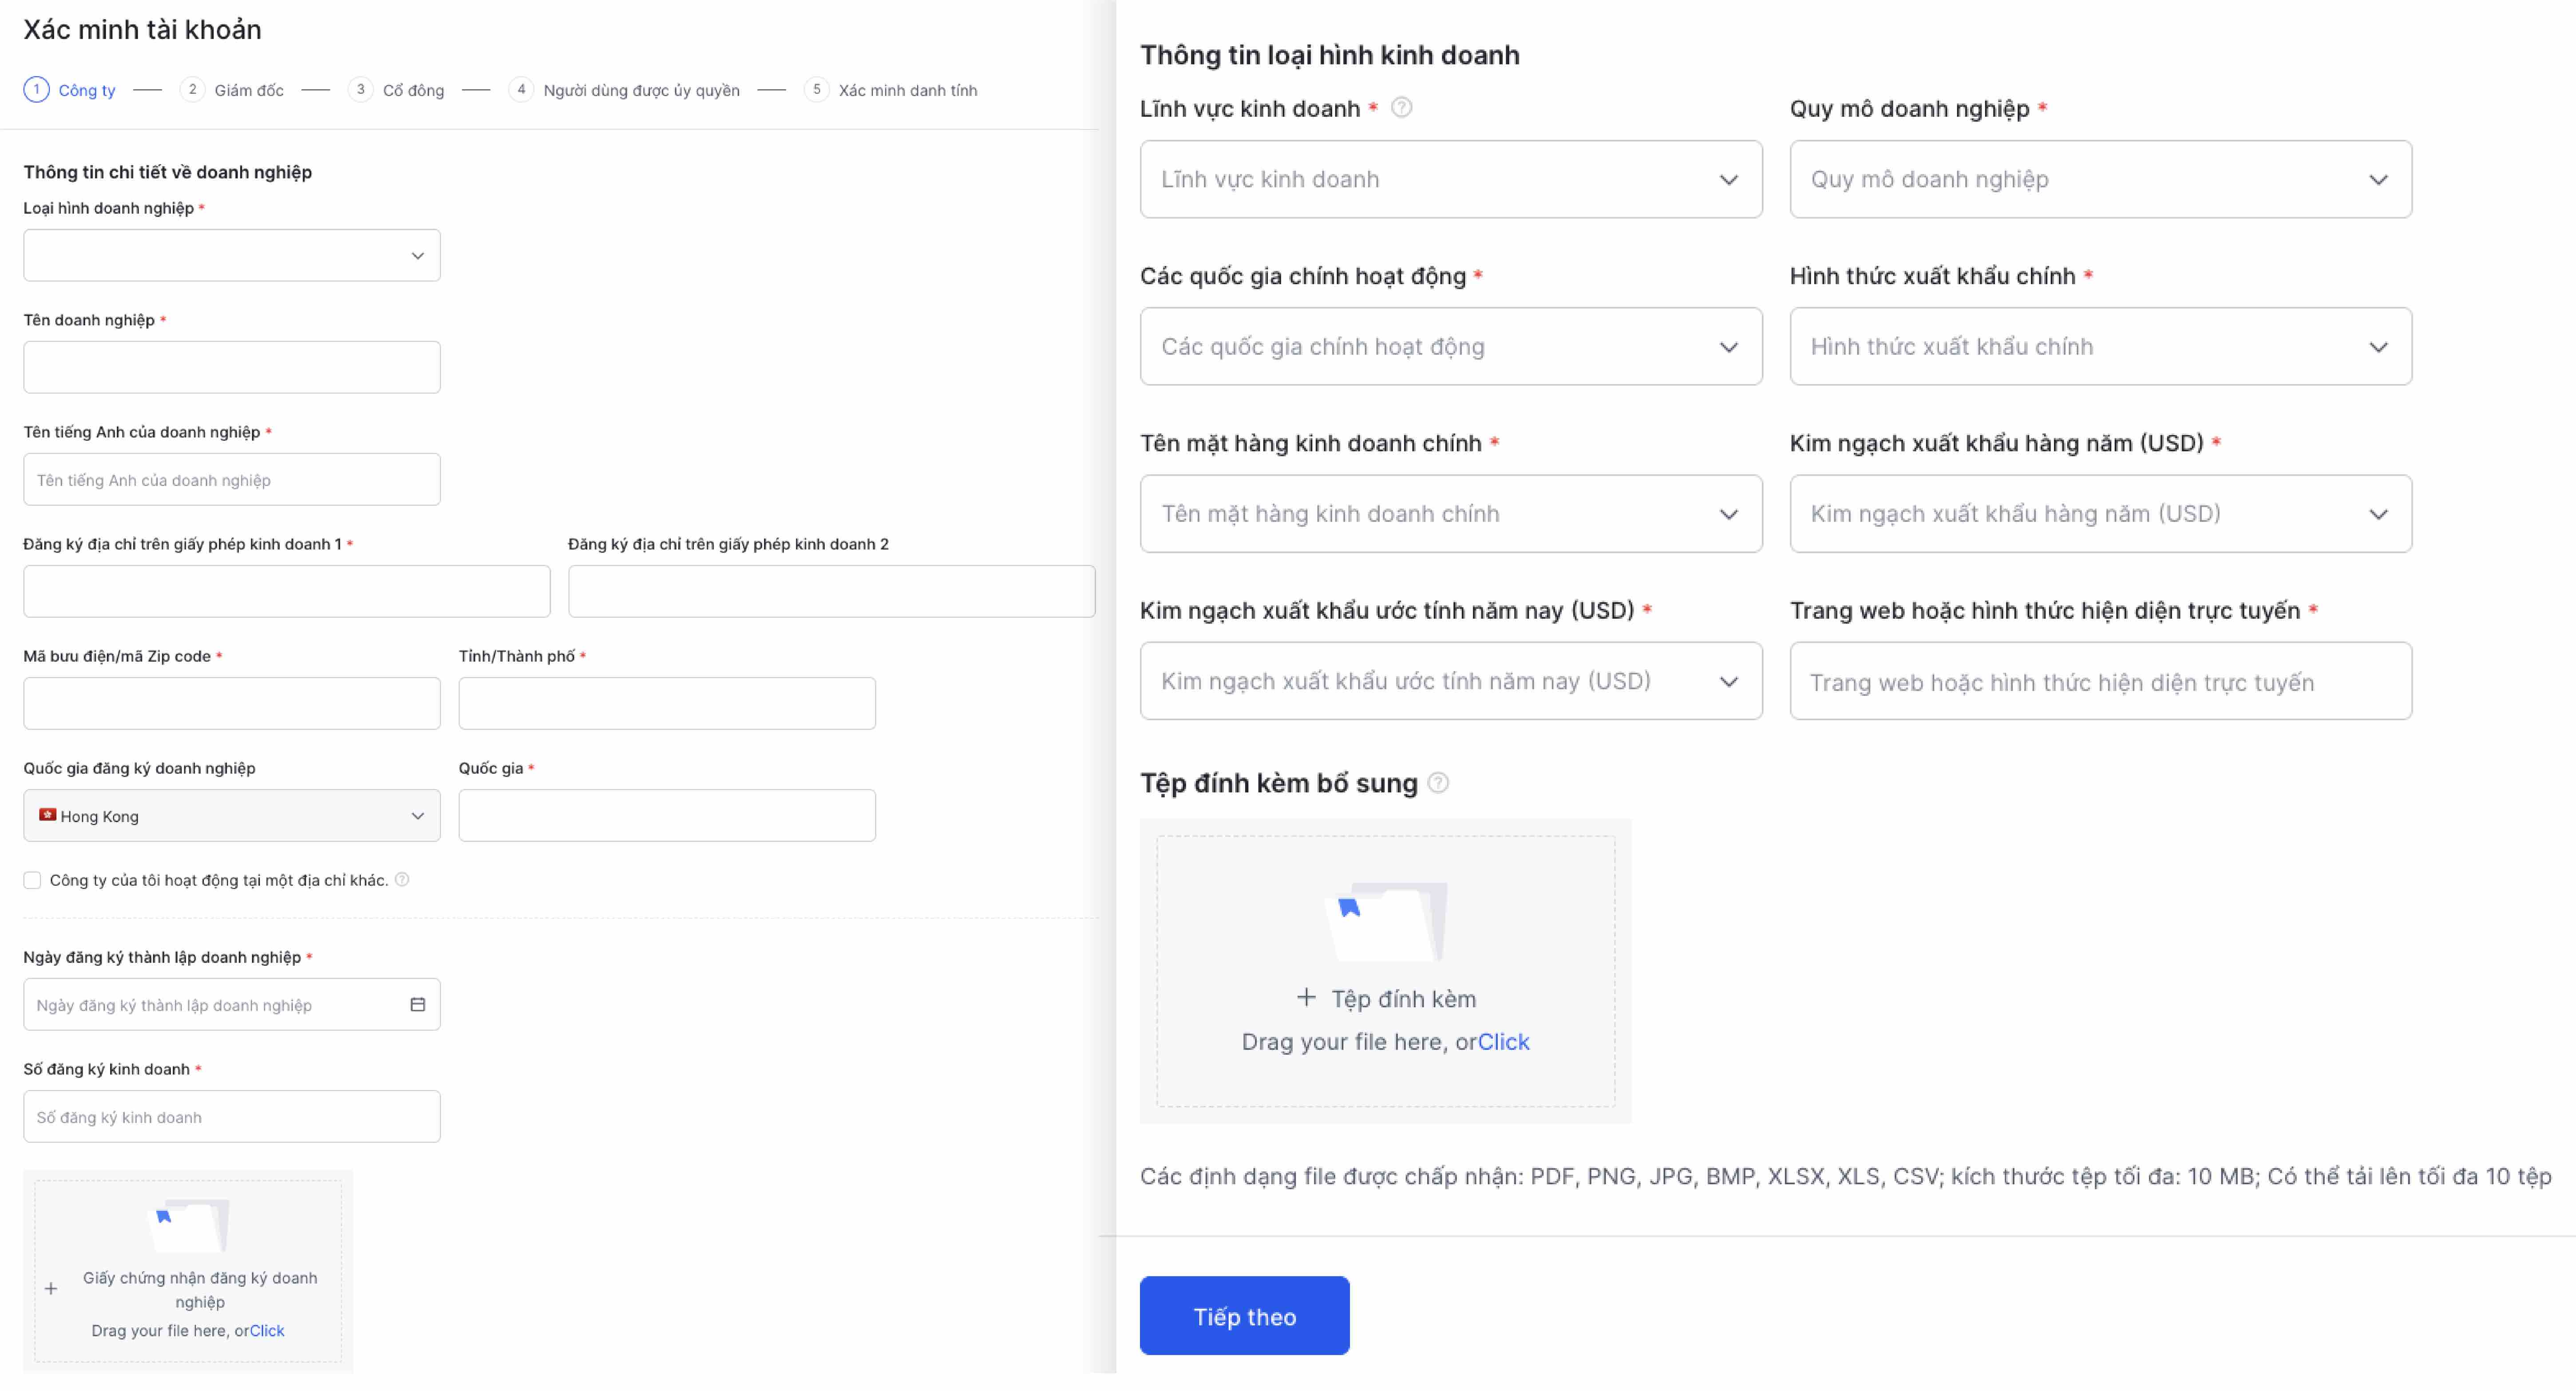Click help icon beside Lĩnh vực kinh doanh
2576x1391 pixels.
click(1402, 108)
